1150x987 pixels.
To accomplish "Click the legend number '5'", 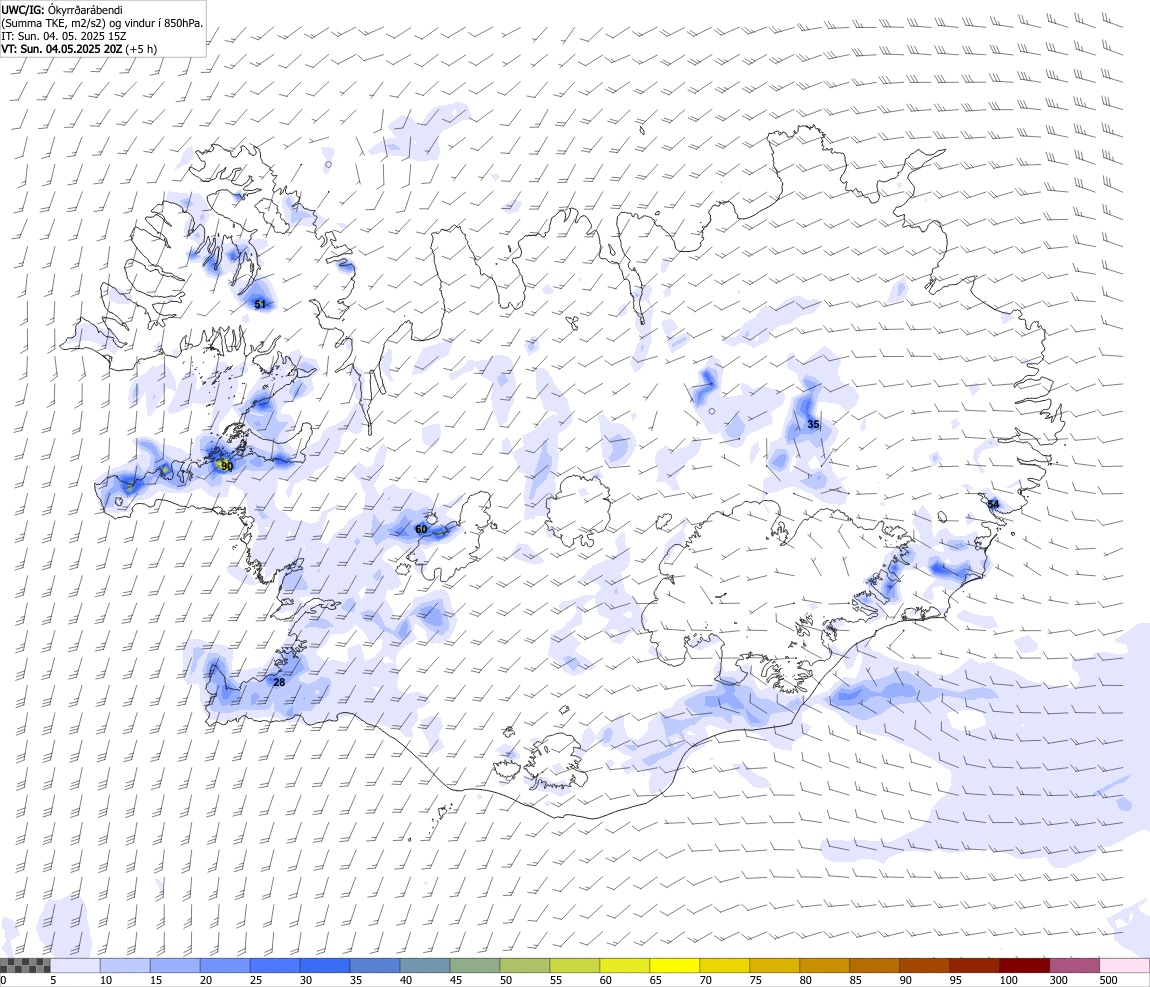I will [x=53, y=980].
